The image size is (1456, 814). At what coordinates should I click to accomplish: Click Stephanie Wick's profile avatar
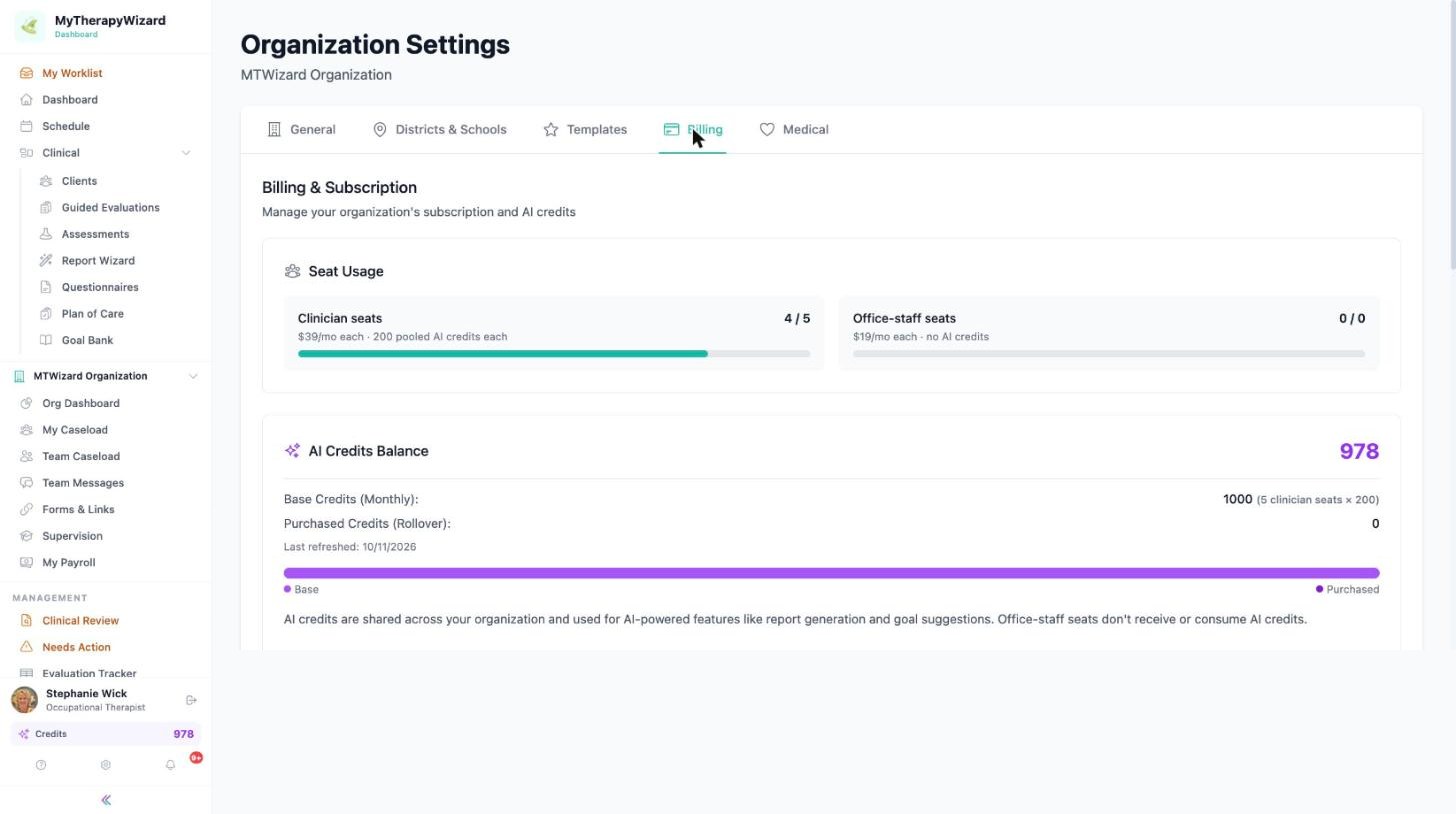tap(25, 700)
